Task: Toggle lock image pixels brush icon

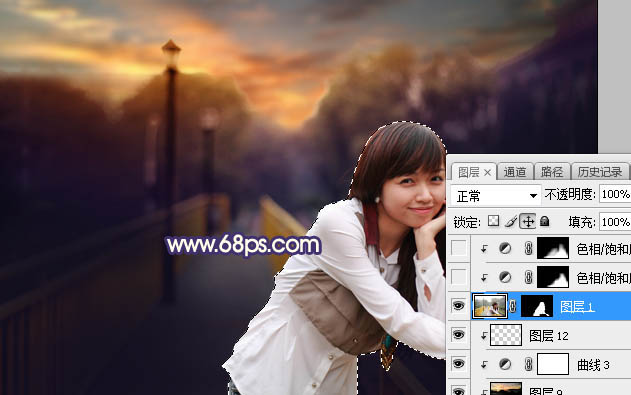Action: 511,221
